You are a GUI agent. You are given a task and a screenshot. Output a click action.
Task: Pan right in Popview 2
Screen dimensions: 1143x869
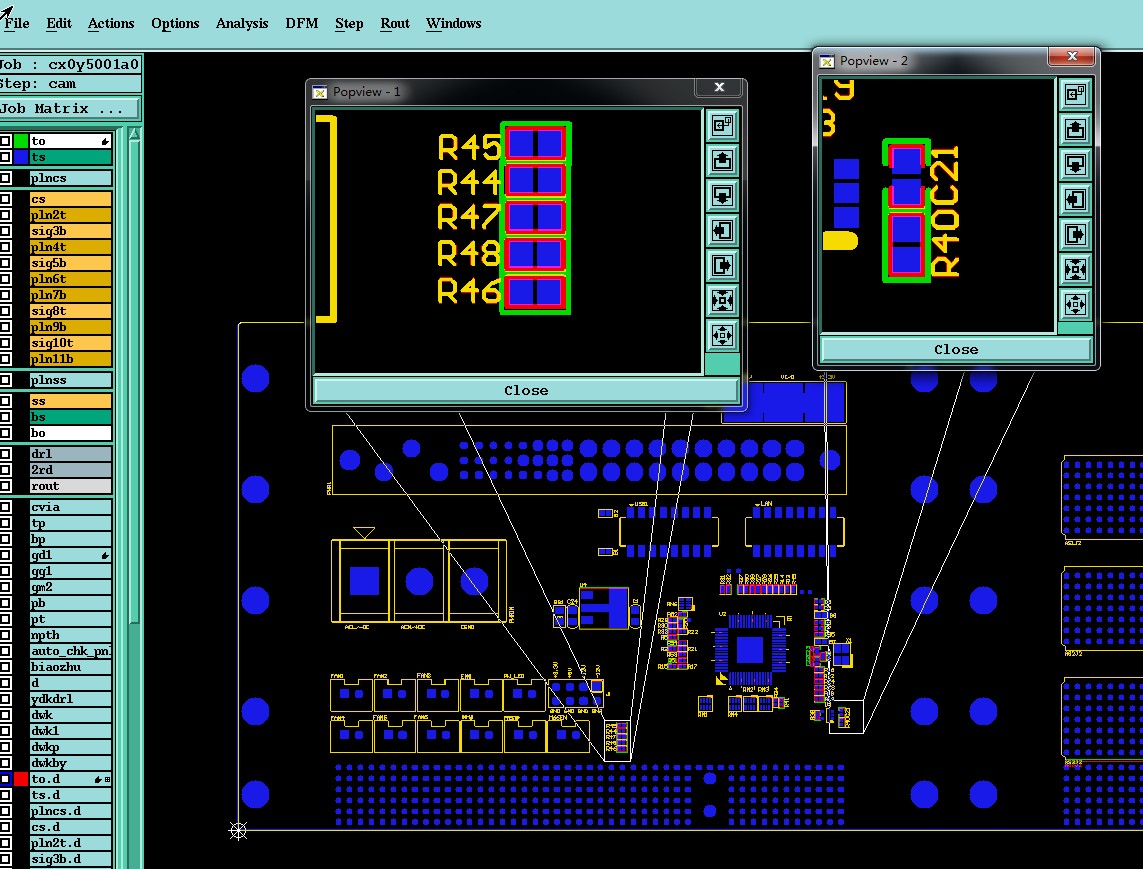pyautogui.click(x=1075, y=235)
